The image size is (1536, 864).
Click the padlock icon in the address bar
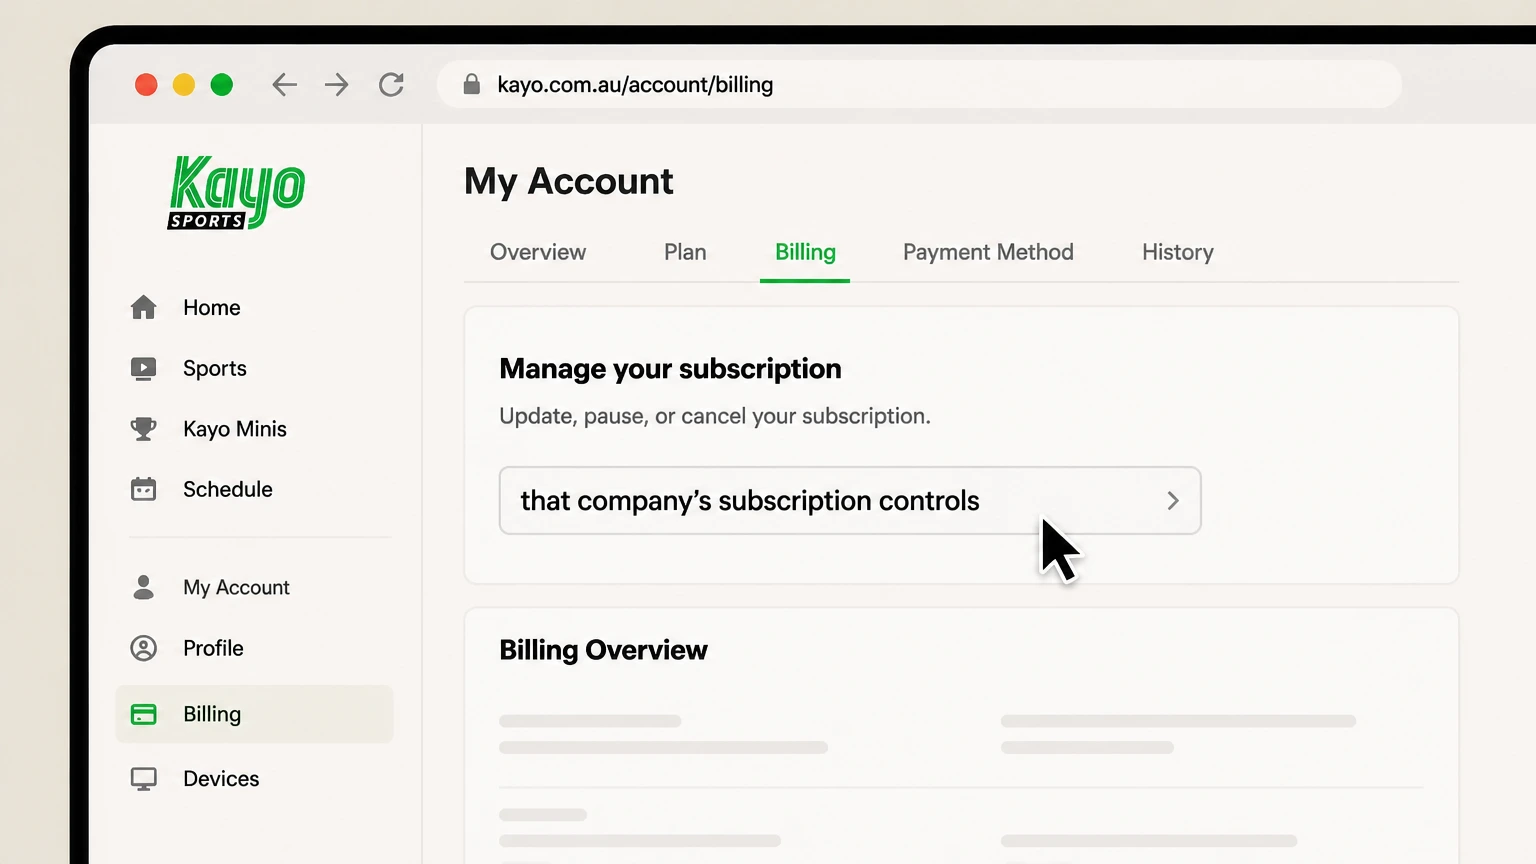click(x=472, y=84)
